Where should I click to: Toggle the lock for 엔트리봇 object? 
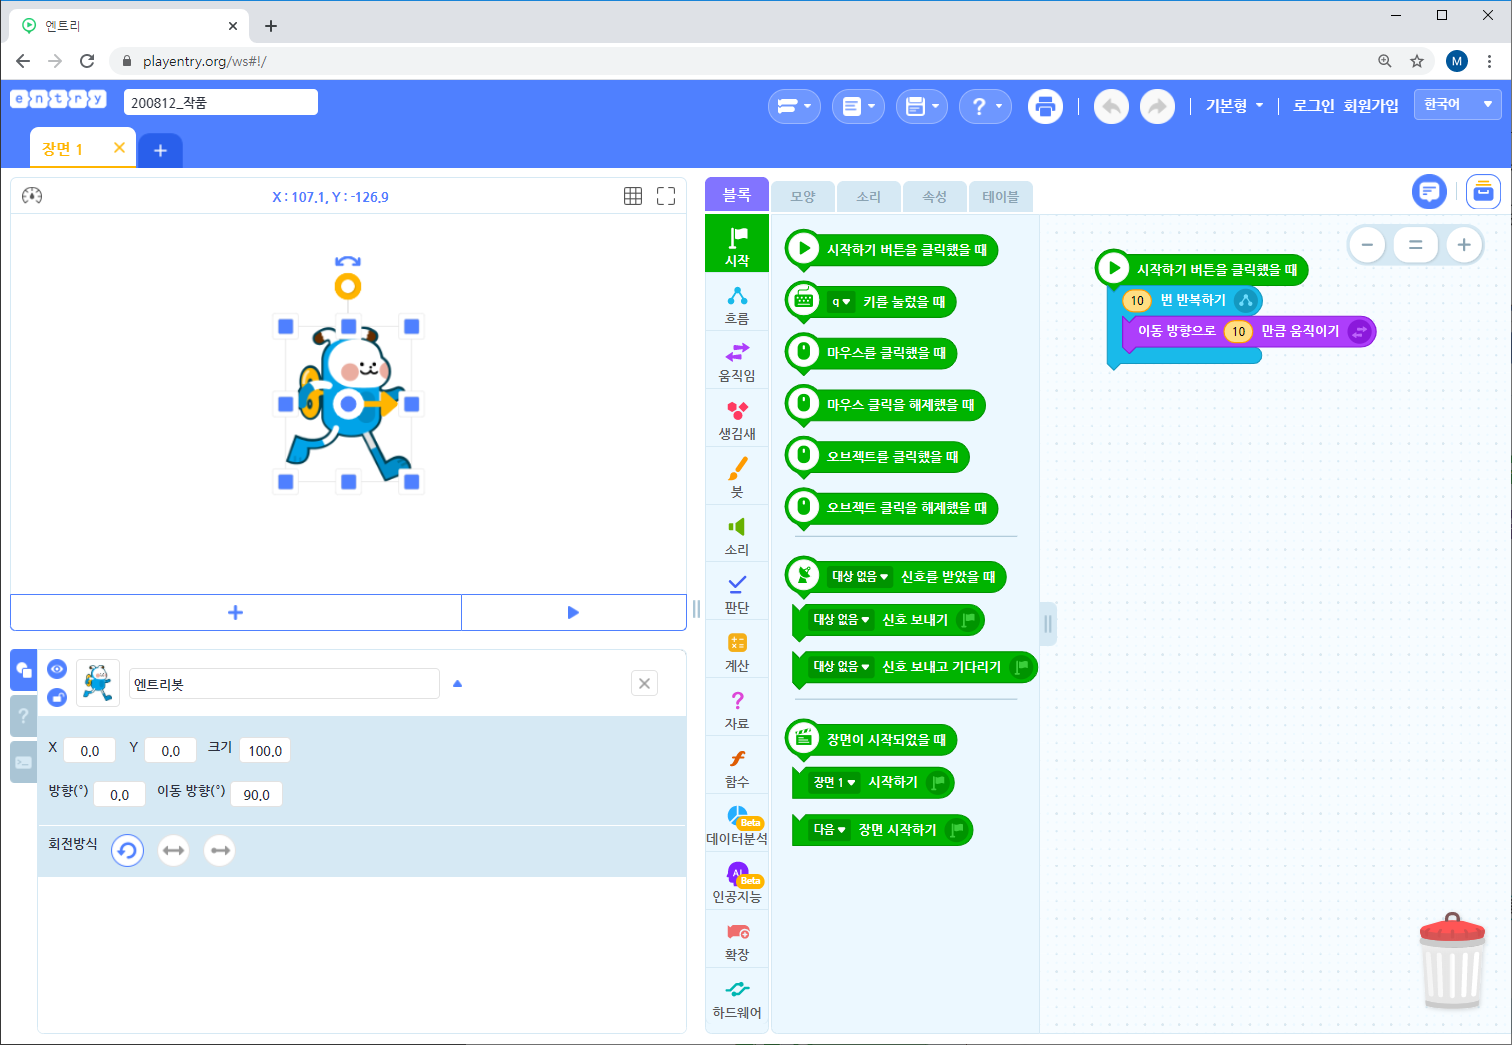(57, 697)
